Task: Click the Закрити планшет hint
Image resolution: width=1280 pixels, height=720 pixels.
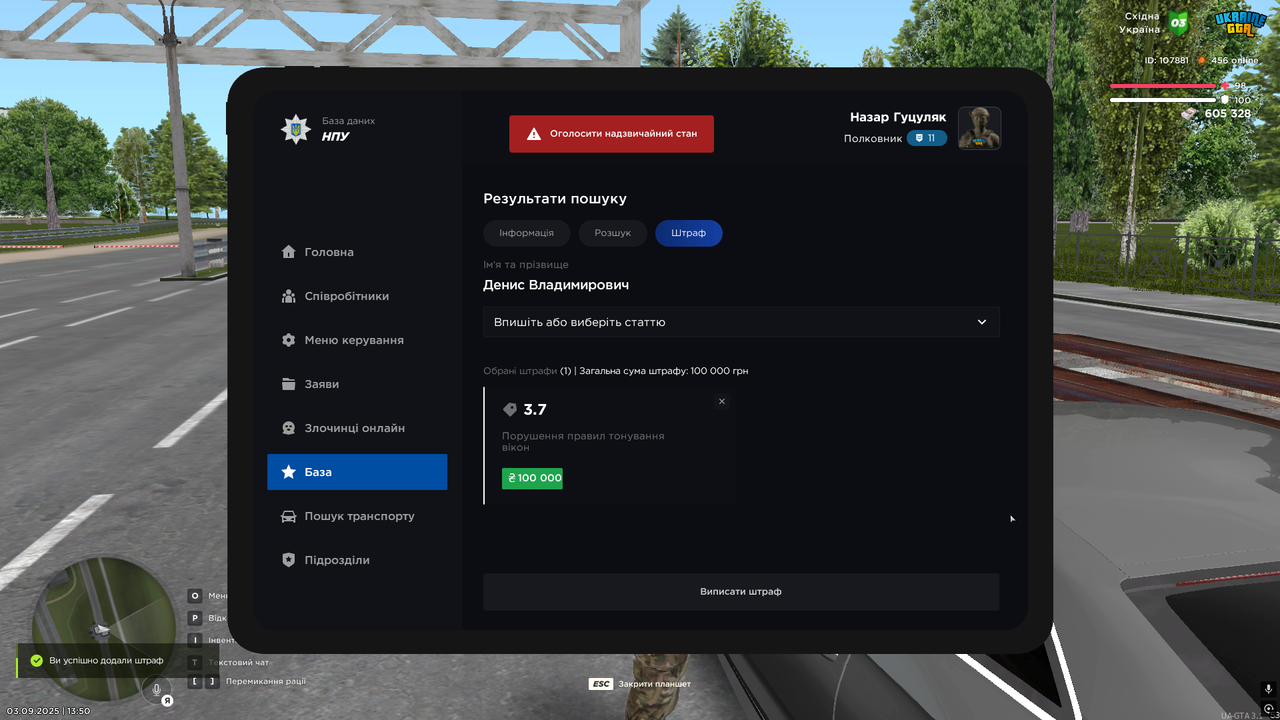Action: tap(655, 684)
